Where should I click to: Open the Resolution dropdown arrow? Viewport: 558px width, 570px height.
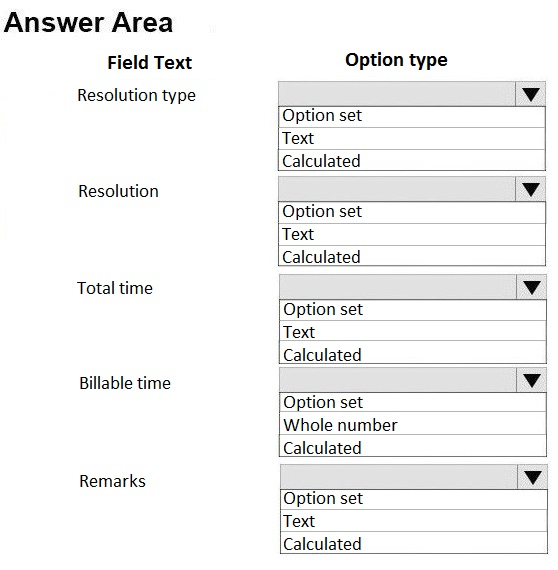click(530, 189)
